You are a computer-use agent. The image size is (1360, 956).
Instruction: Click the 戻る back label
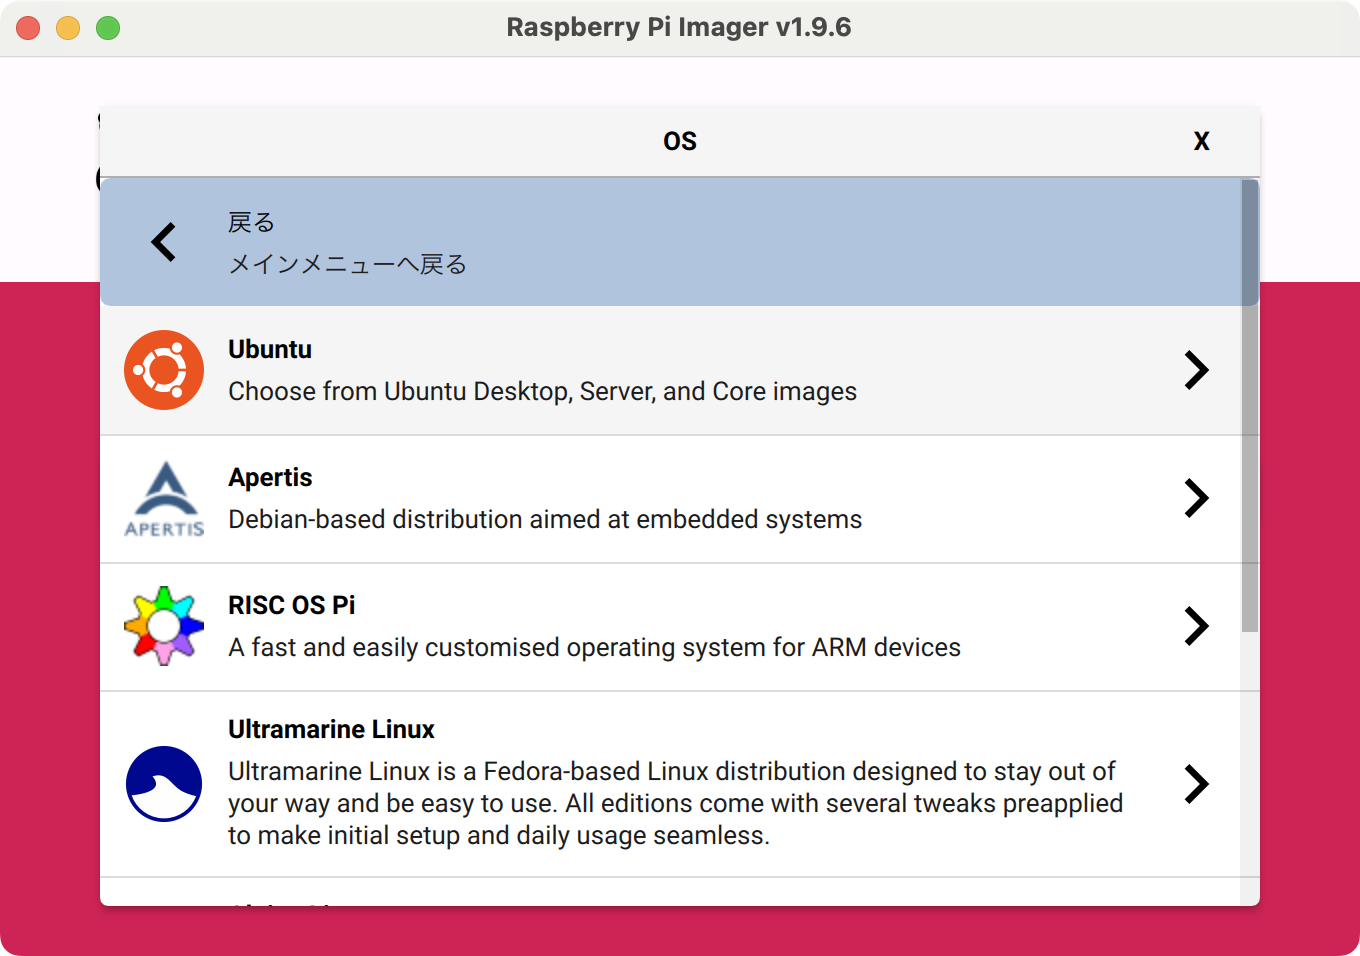click(251, 222)
